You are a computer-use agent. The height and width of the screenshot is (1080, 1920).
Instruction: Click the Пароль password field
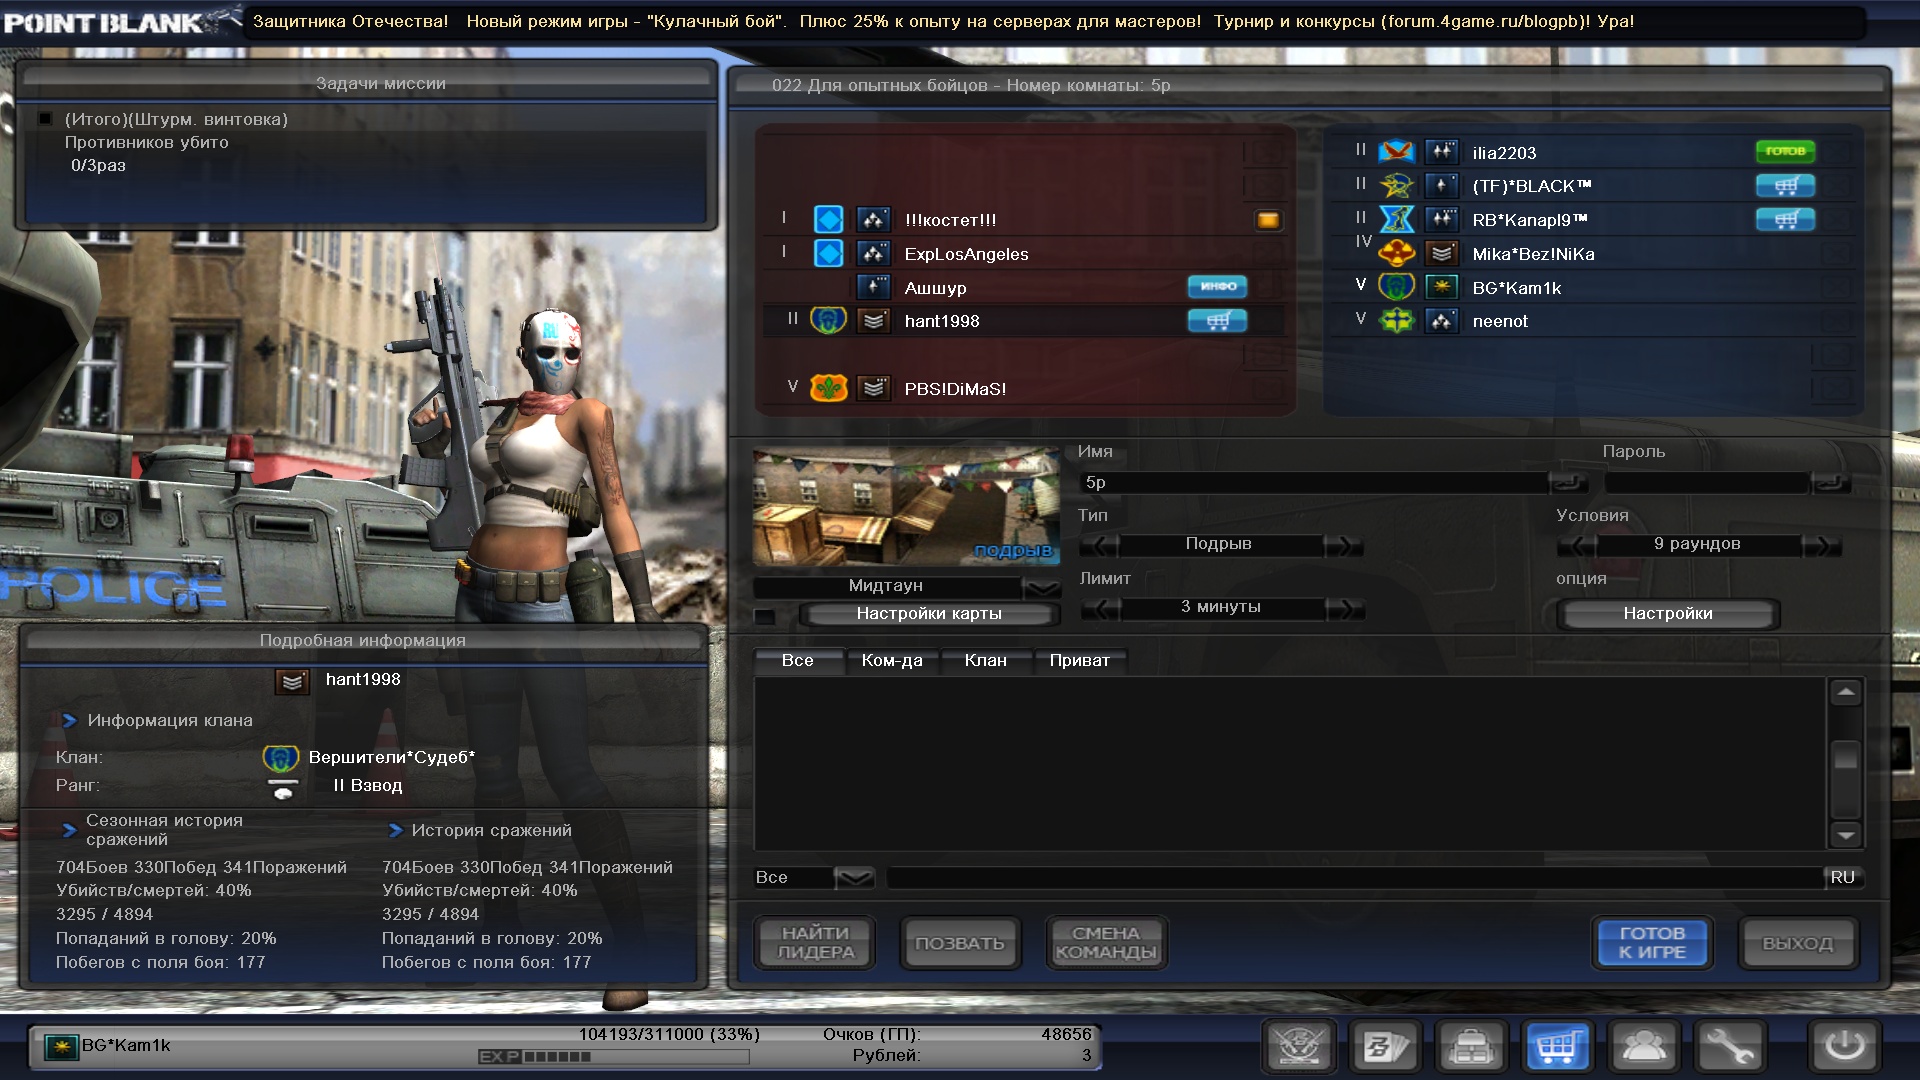click(x=1706, y=482)
